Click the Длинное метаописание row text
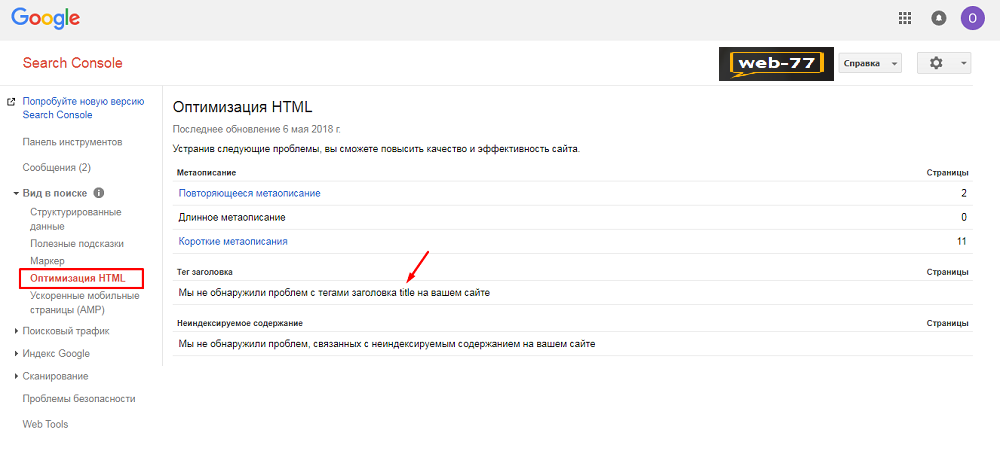Screen dimensions: 1000x451 [x=232, y=218]
